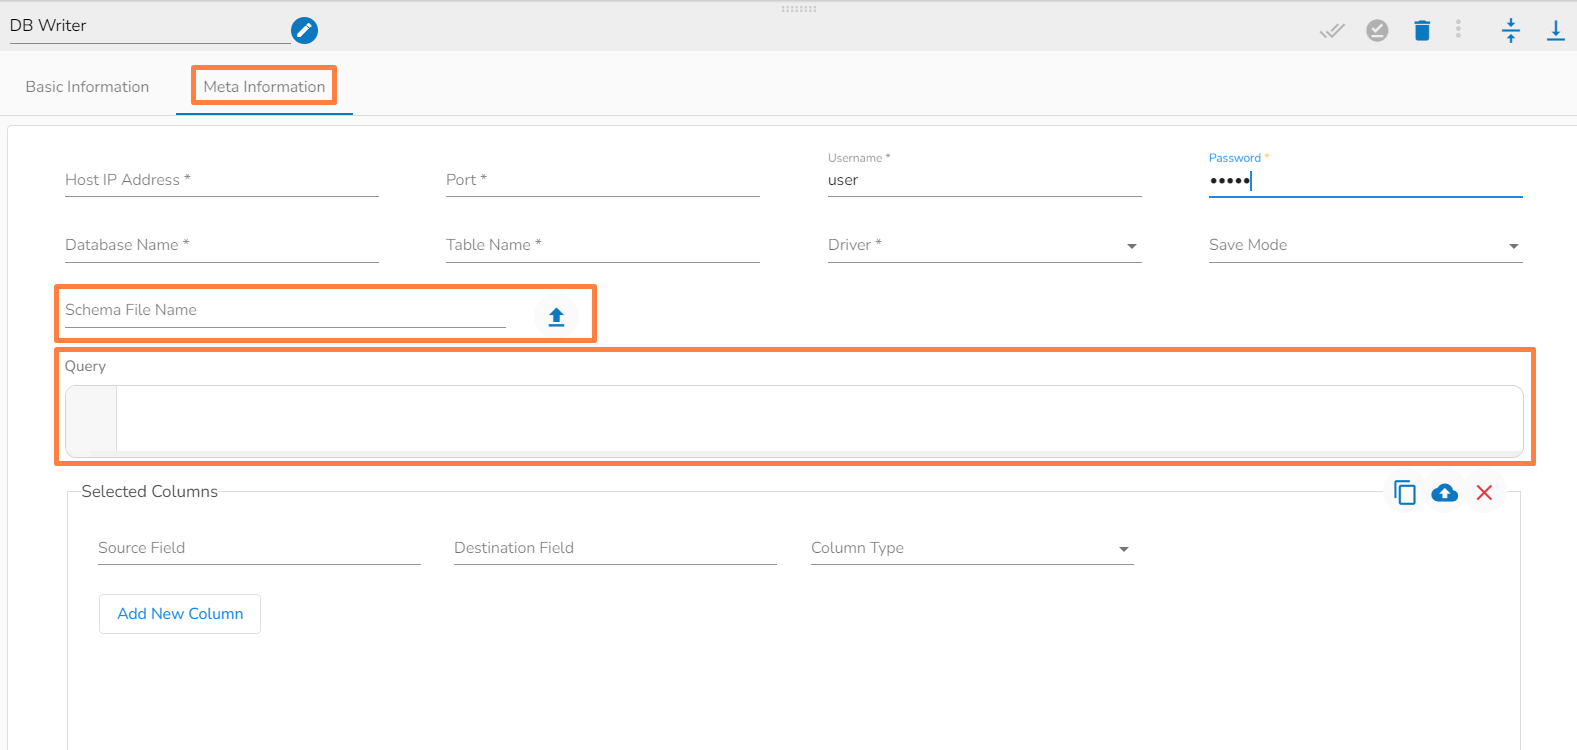Screen dimensions: 1577x750
Task: Click inside the Query editor area
Action: pyautogui.click(x=818, y=419)
